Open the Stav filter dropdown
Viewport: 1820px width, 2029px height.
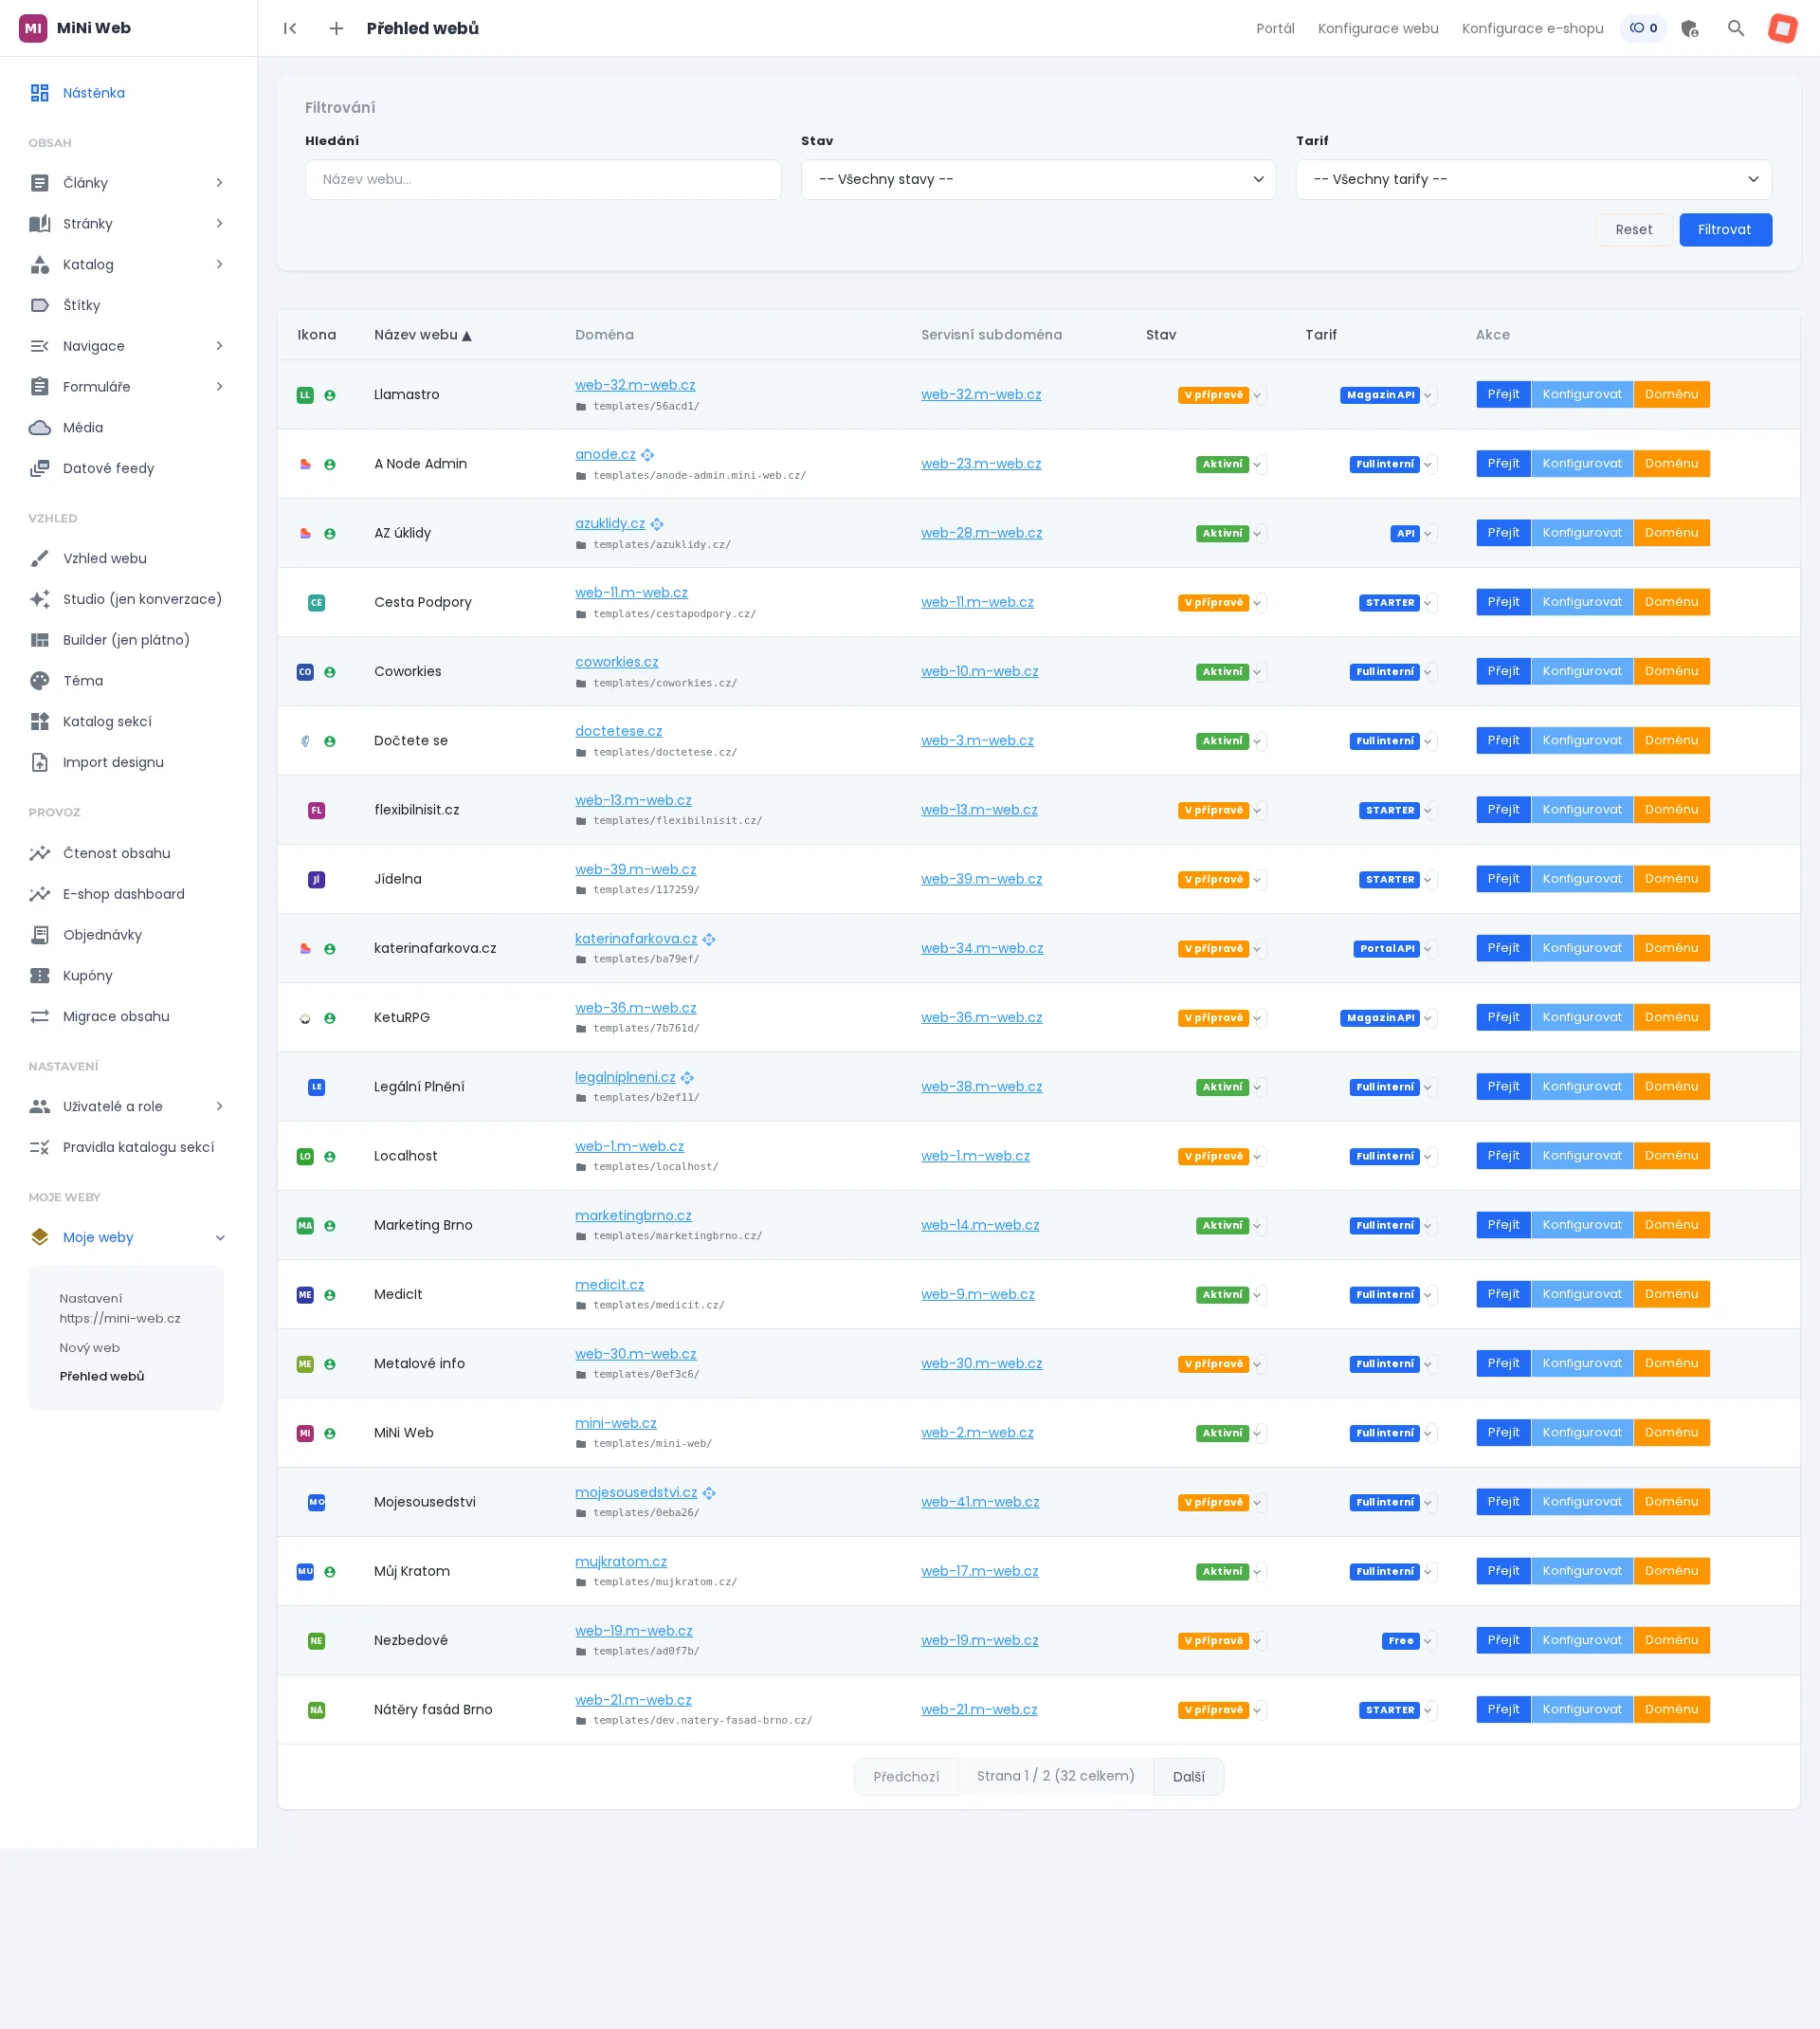1038,179
